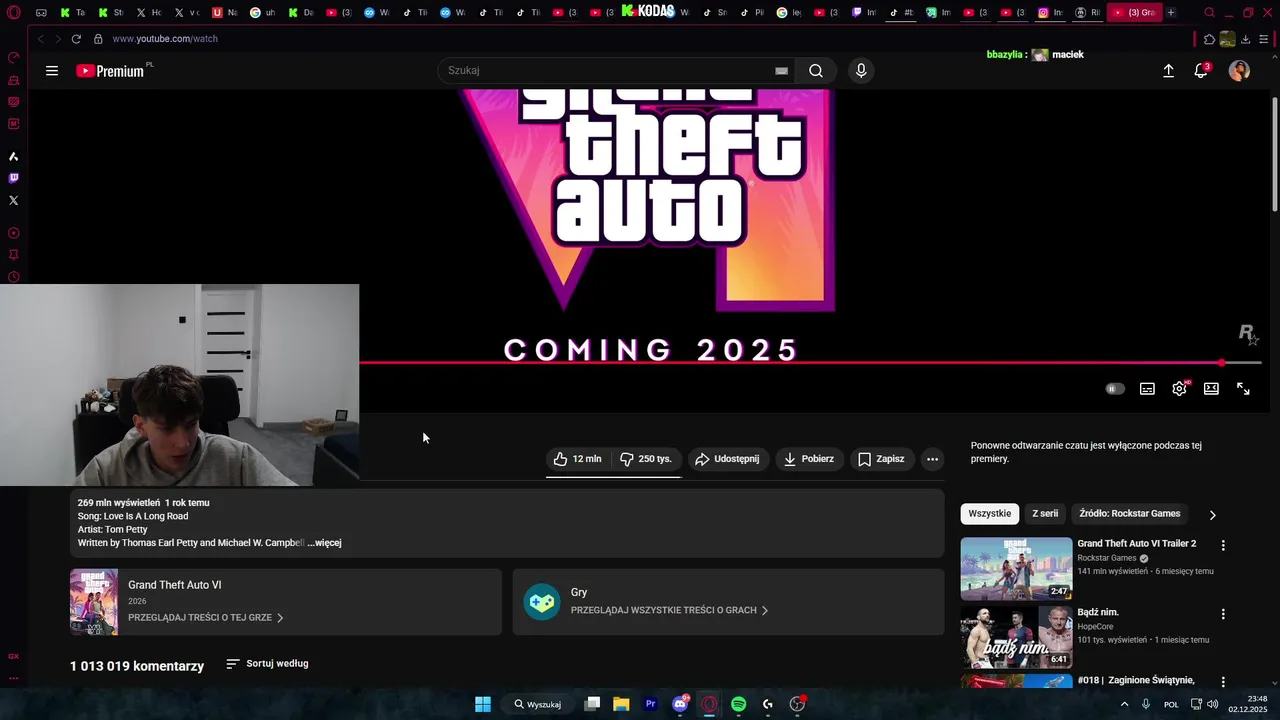Open browser extensions puzzle icon
This screenshot has width=1280, height=720.
pyautogui.click(x=1209, y=39)
